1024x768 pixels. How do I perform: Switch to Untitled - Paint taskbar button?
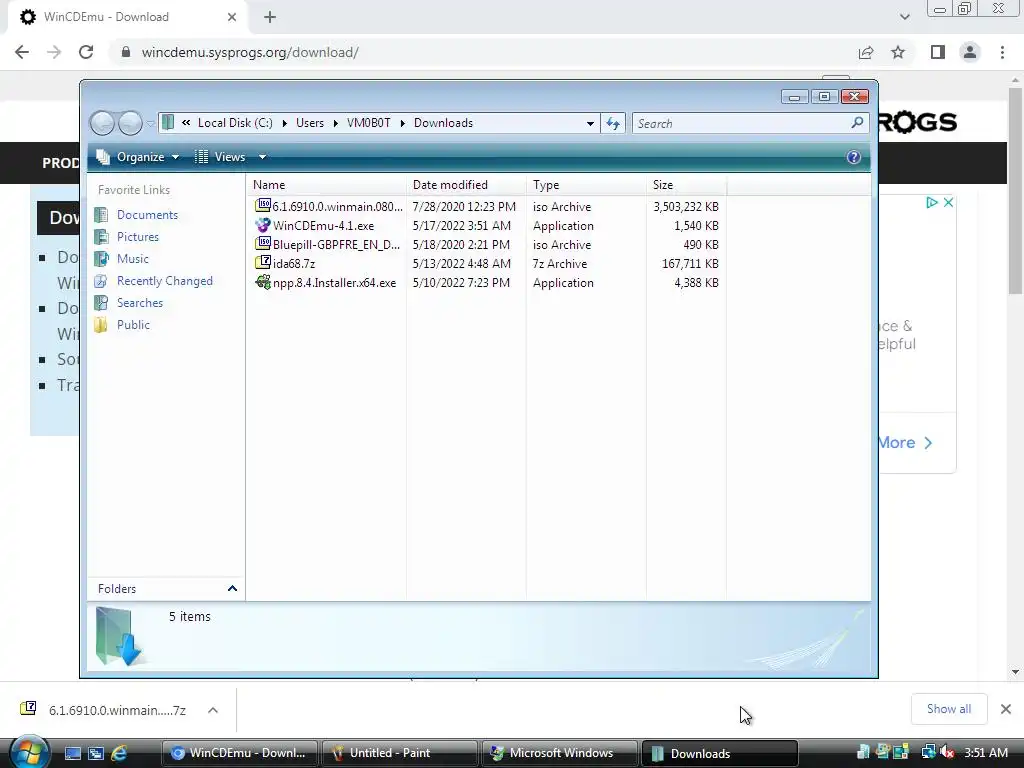[x=400, y=753]
